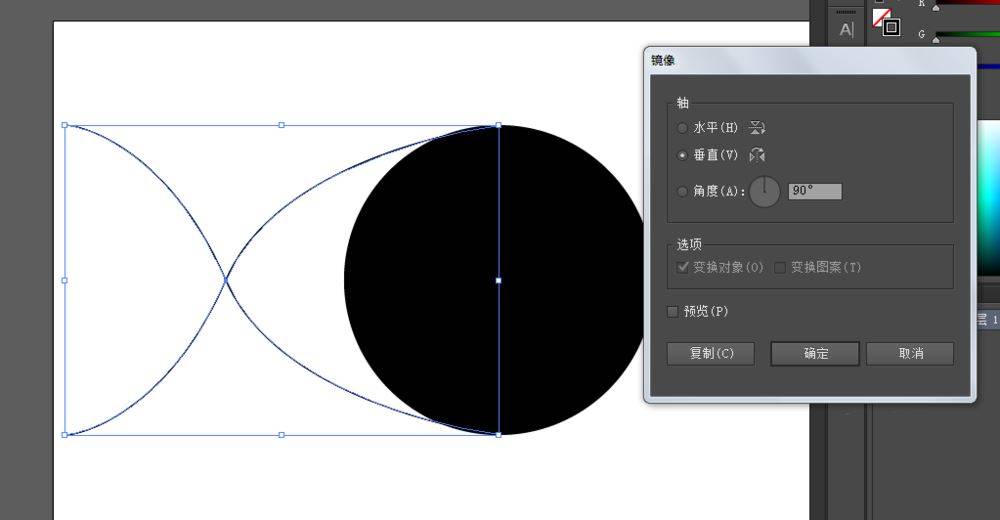The image size is (1000, 520).
Task: Choose the Angle axis radio option
Action: [x=683, y=191]
